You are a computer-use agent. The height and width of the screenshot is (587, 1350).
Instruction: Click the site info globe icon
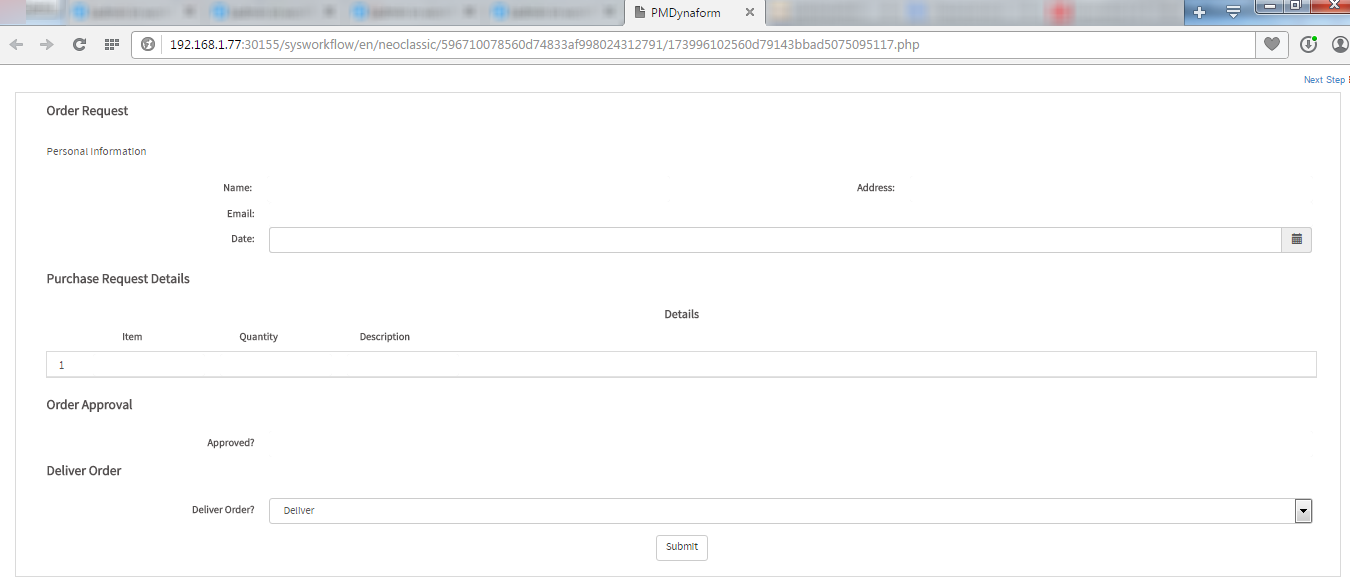pos(148,45)
